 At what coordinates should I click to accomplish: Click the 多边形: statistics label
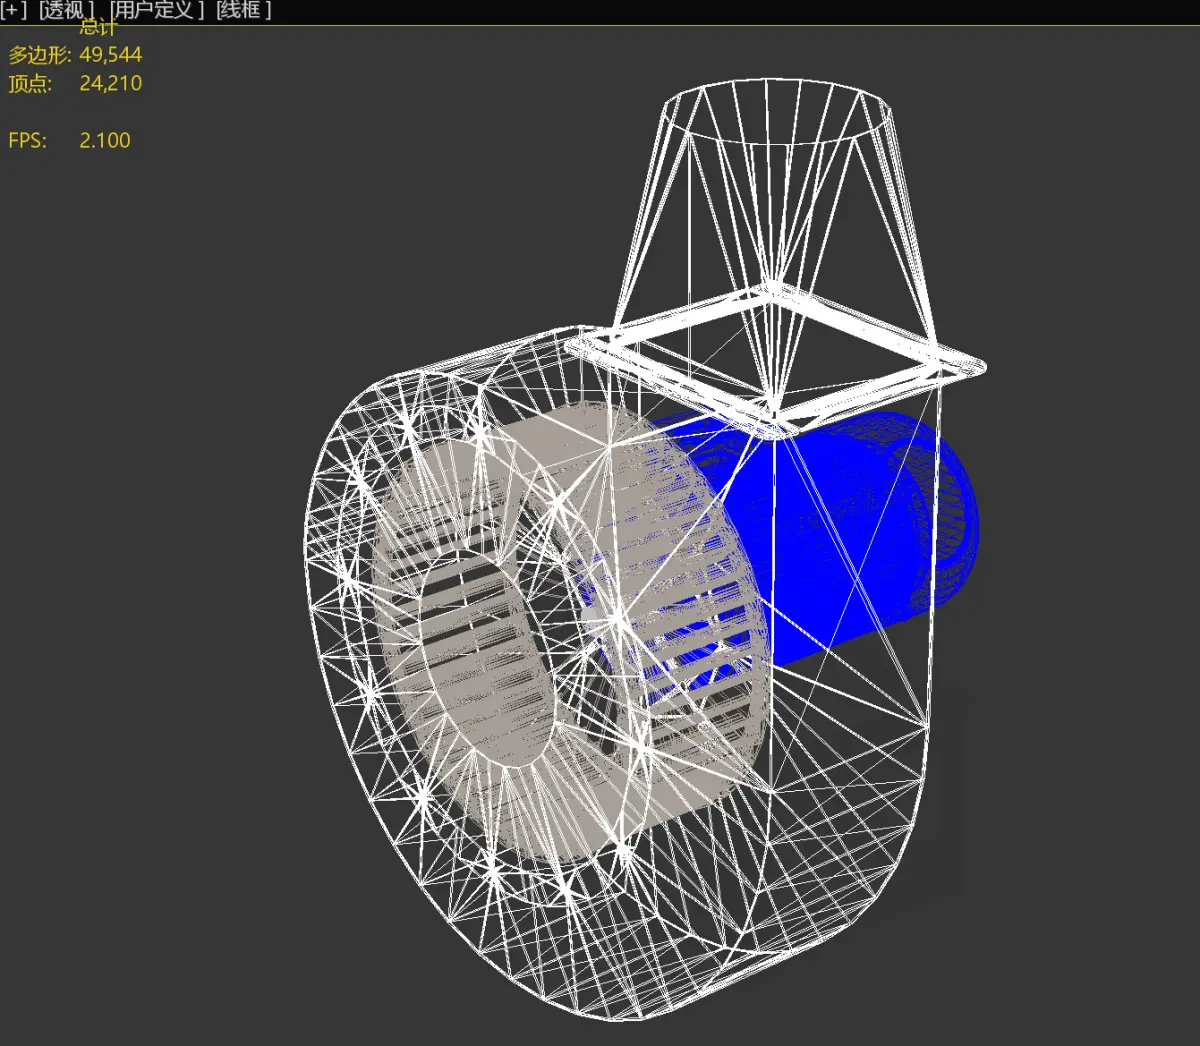click(39, 55)
